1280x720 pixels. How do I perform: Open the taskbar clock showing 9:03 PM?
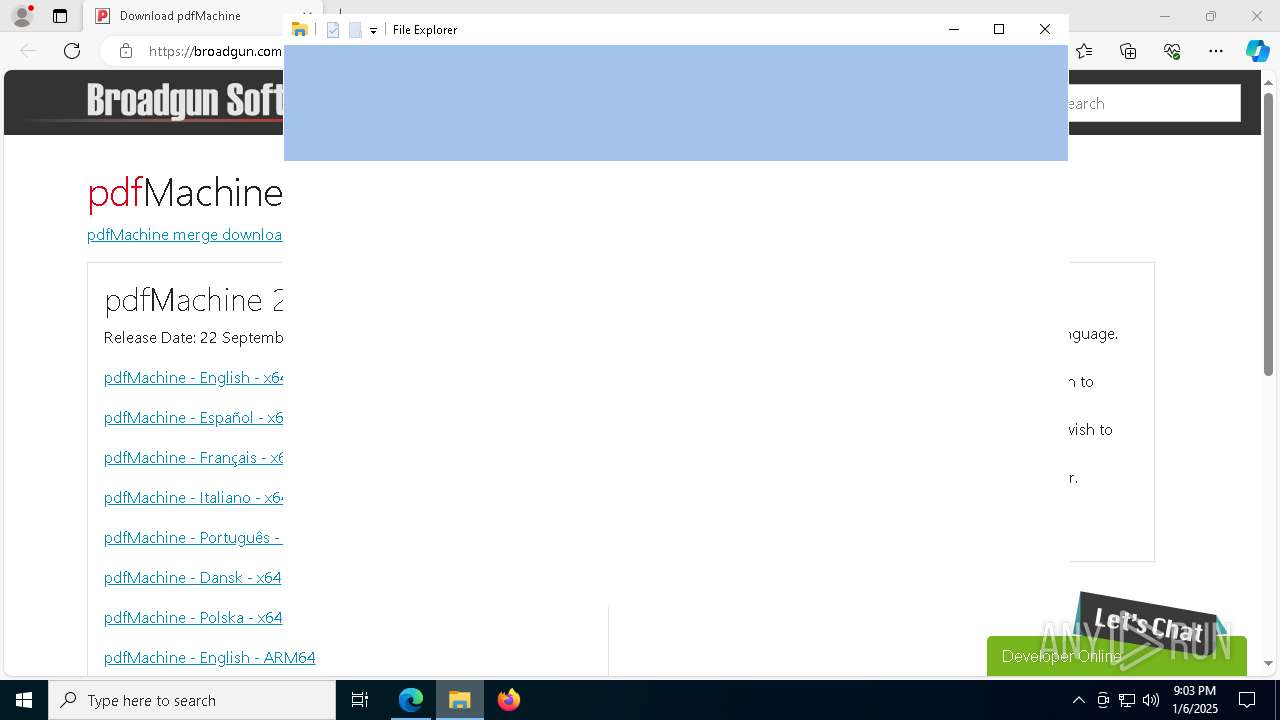click(x=1195, y=700)
